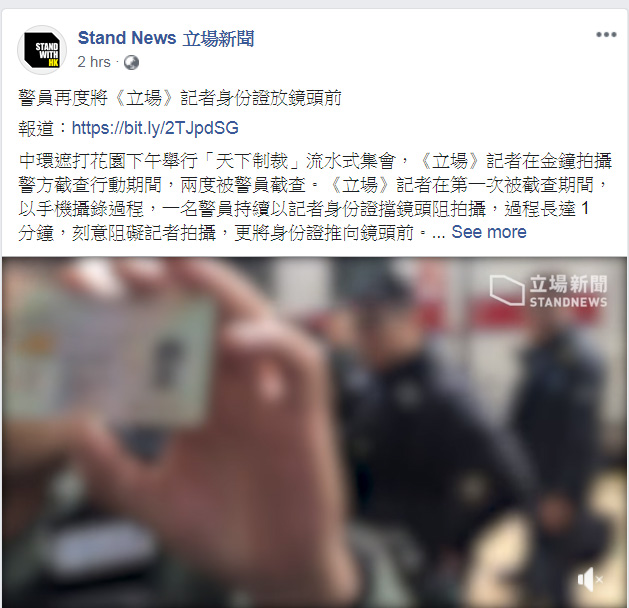Viewport: 629px width, 608px height.
Task: Open the three-dots post options menu
Action: 606,35
